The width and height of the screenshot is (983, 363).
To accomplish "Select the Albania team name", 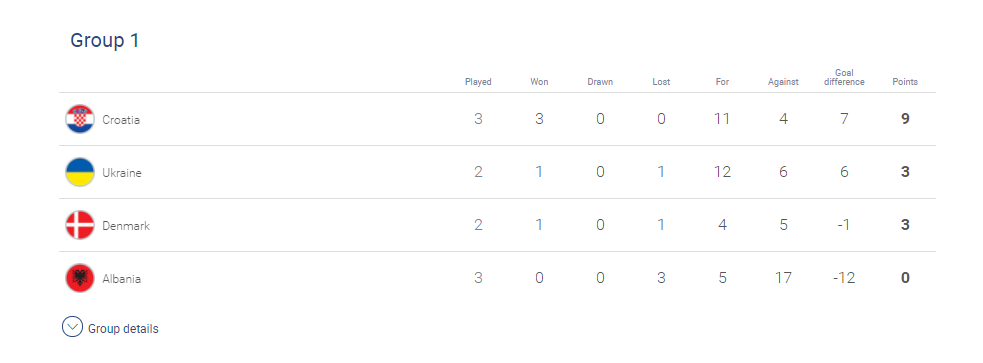I will 122,279.
